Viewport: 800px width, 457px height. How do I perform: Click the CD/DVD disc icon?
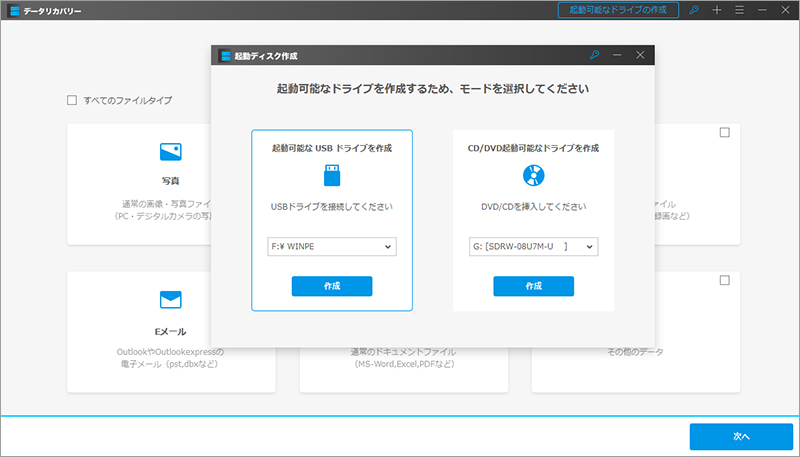tap(533, 177)
